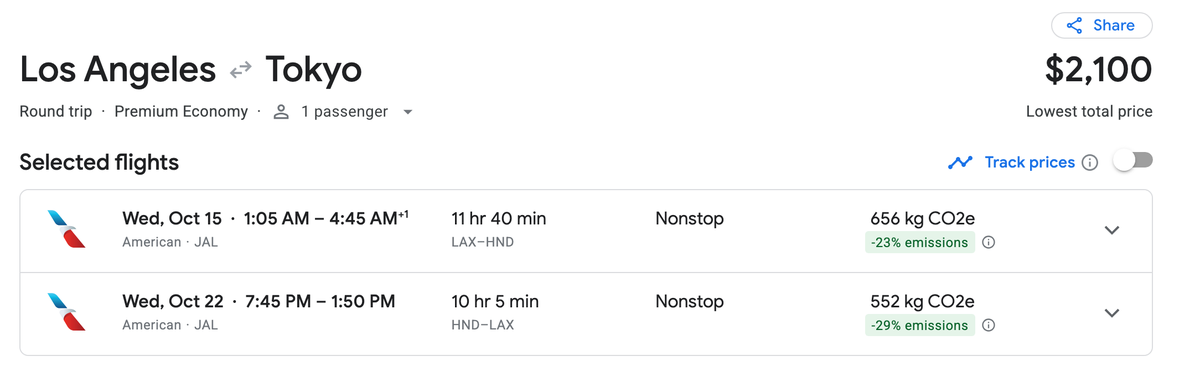The height and width of the screenshot is (377, 1200).
Task: Open the Track prices link
Action: click(x=1029, y=162)
